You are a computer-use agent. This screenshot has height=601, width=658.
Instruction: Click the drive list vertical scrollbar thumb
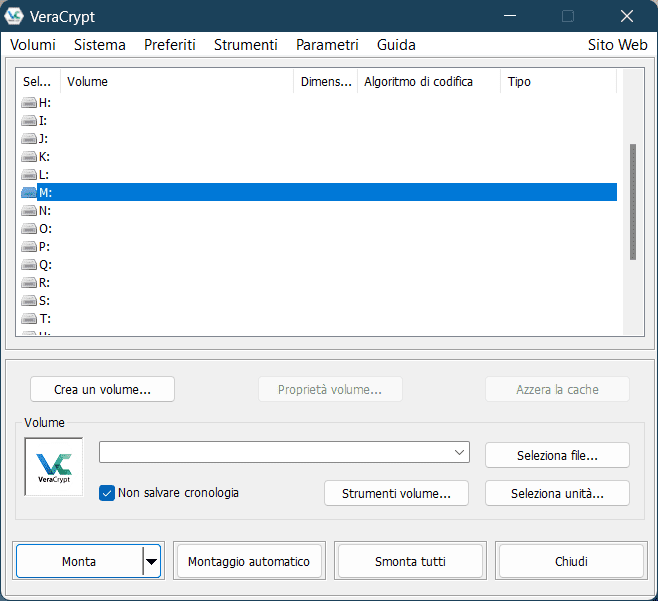(x=633, y=202)
